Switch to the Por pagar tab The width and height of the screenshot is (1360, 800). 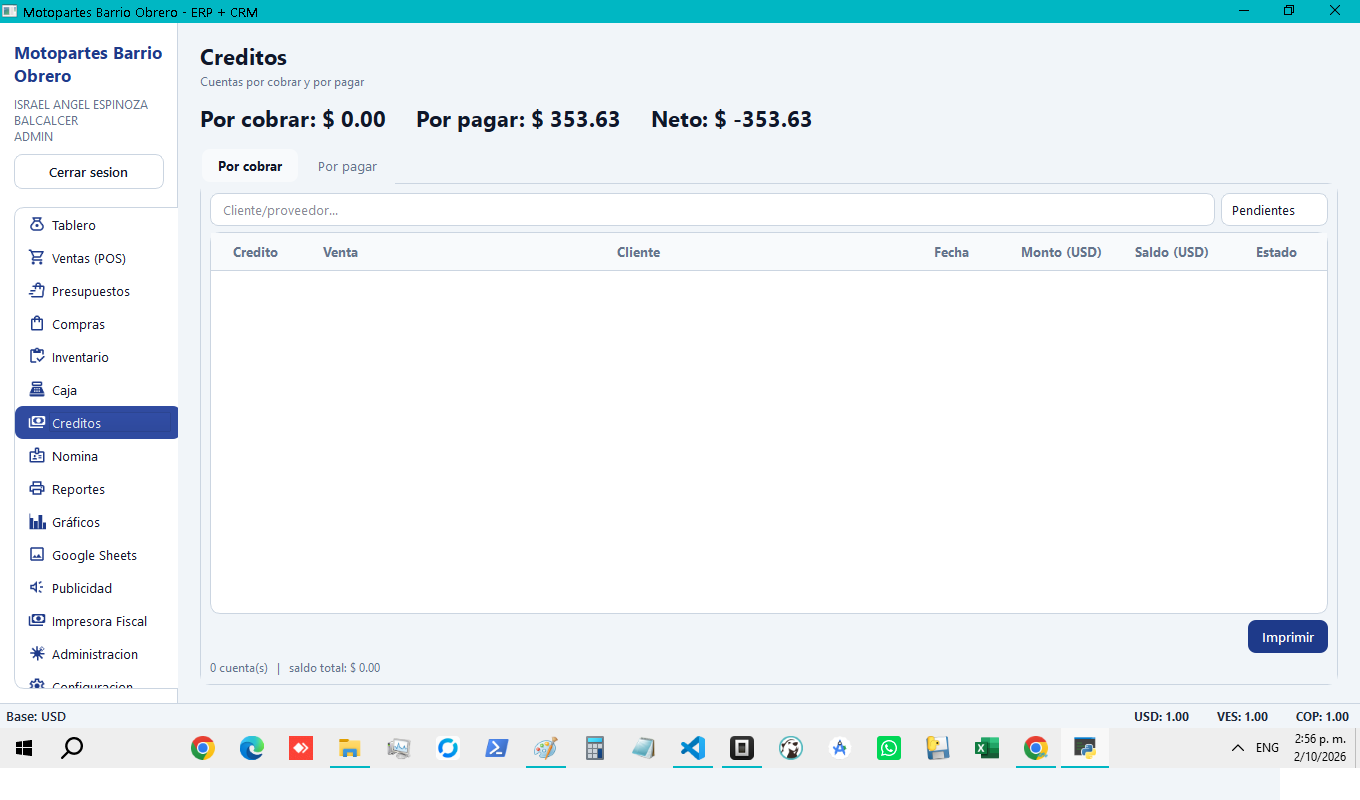(x=347, y=166)
